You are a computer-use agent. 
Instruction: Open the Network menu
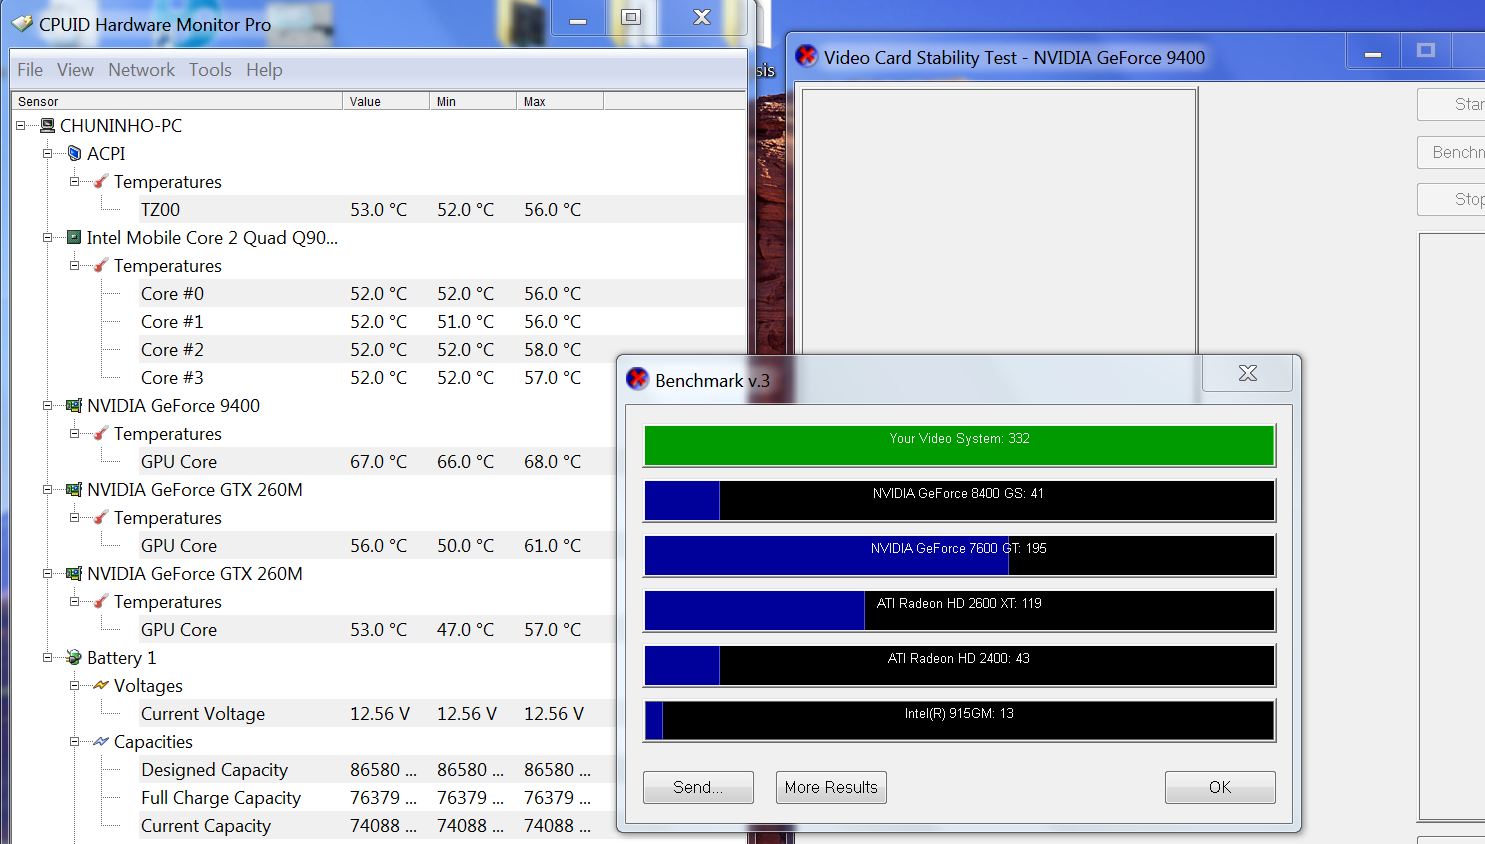141,70
